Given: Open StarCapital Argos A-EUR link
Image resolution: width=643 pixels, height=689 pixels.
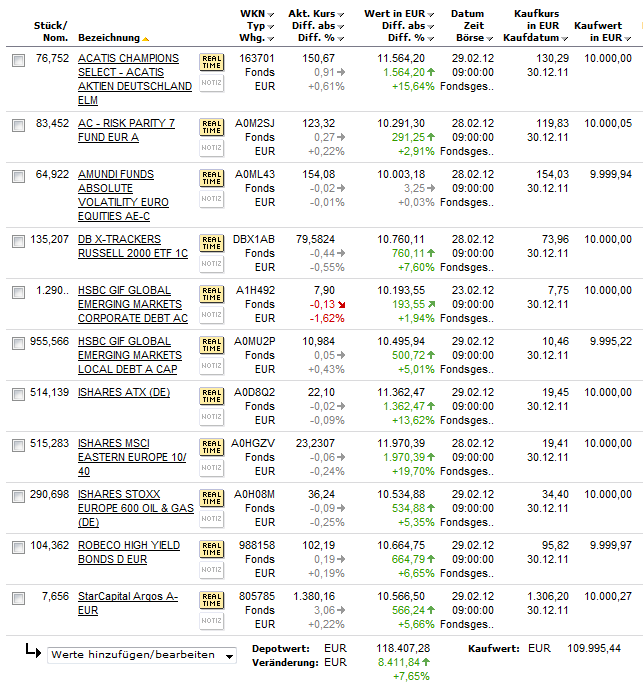Looking at the screenshot, I should (x=128, y=603).
